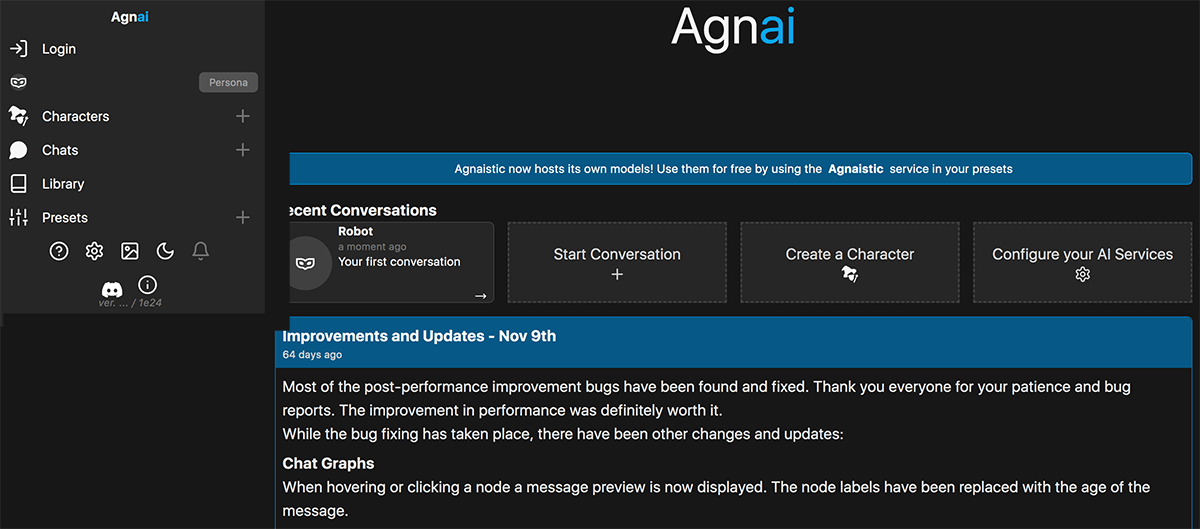
Task: Click the Start Conversation card
Action: pos(617,262)
